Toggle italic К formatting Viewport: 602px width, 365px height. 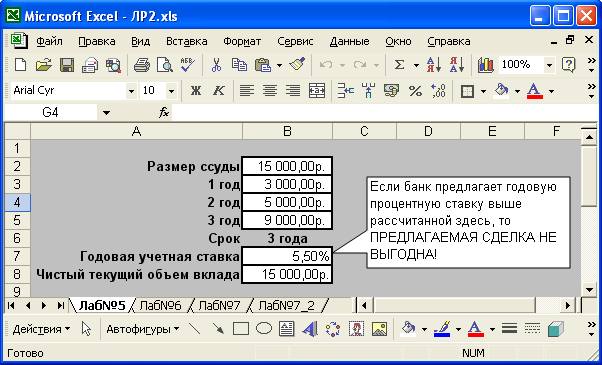tap(219, 91)
